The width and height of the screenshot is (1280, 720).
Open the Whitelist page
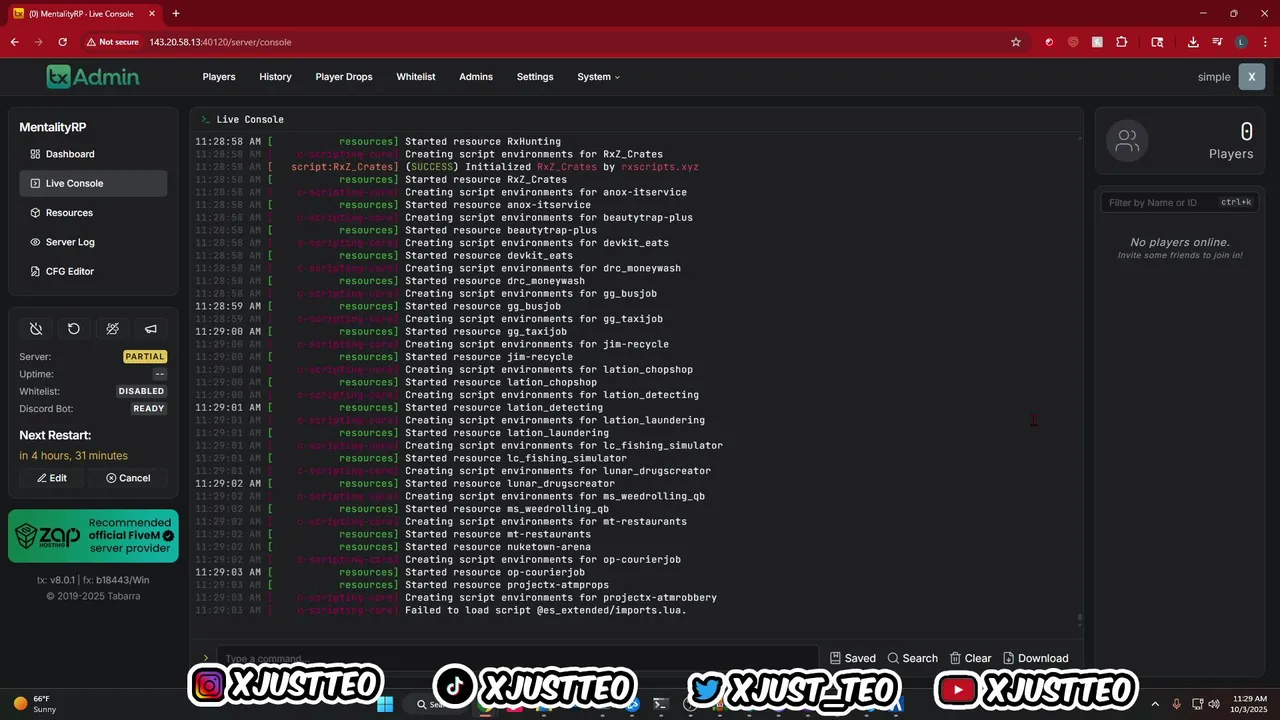tap(416, 77)
